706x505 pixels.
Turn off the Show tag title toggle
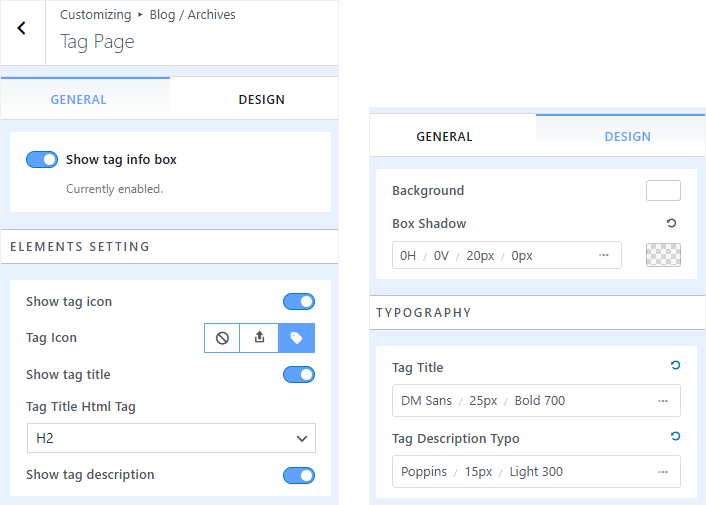click(299, 374)
